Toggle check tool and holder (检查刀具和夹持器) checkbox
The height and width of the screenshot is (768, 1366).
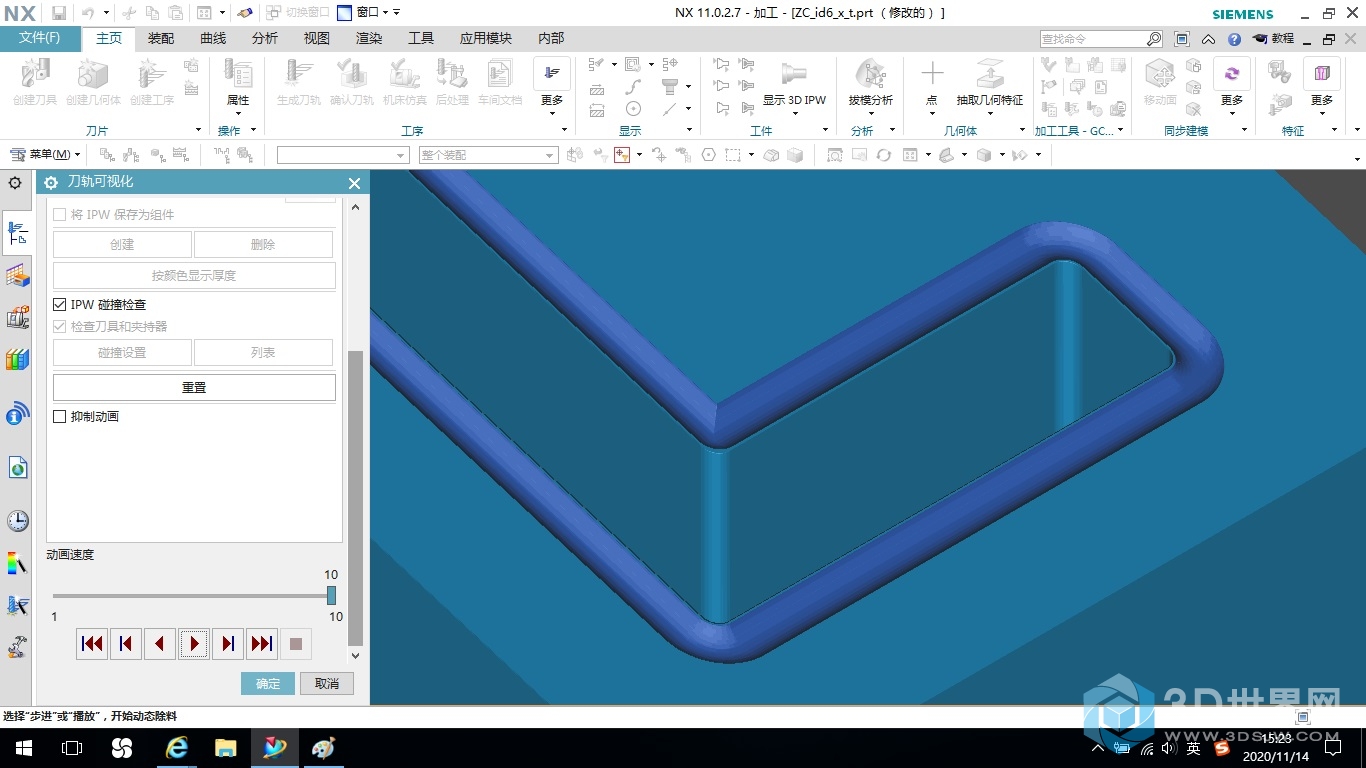tap(60, 326)
